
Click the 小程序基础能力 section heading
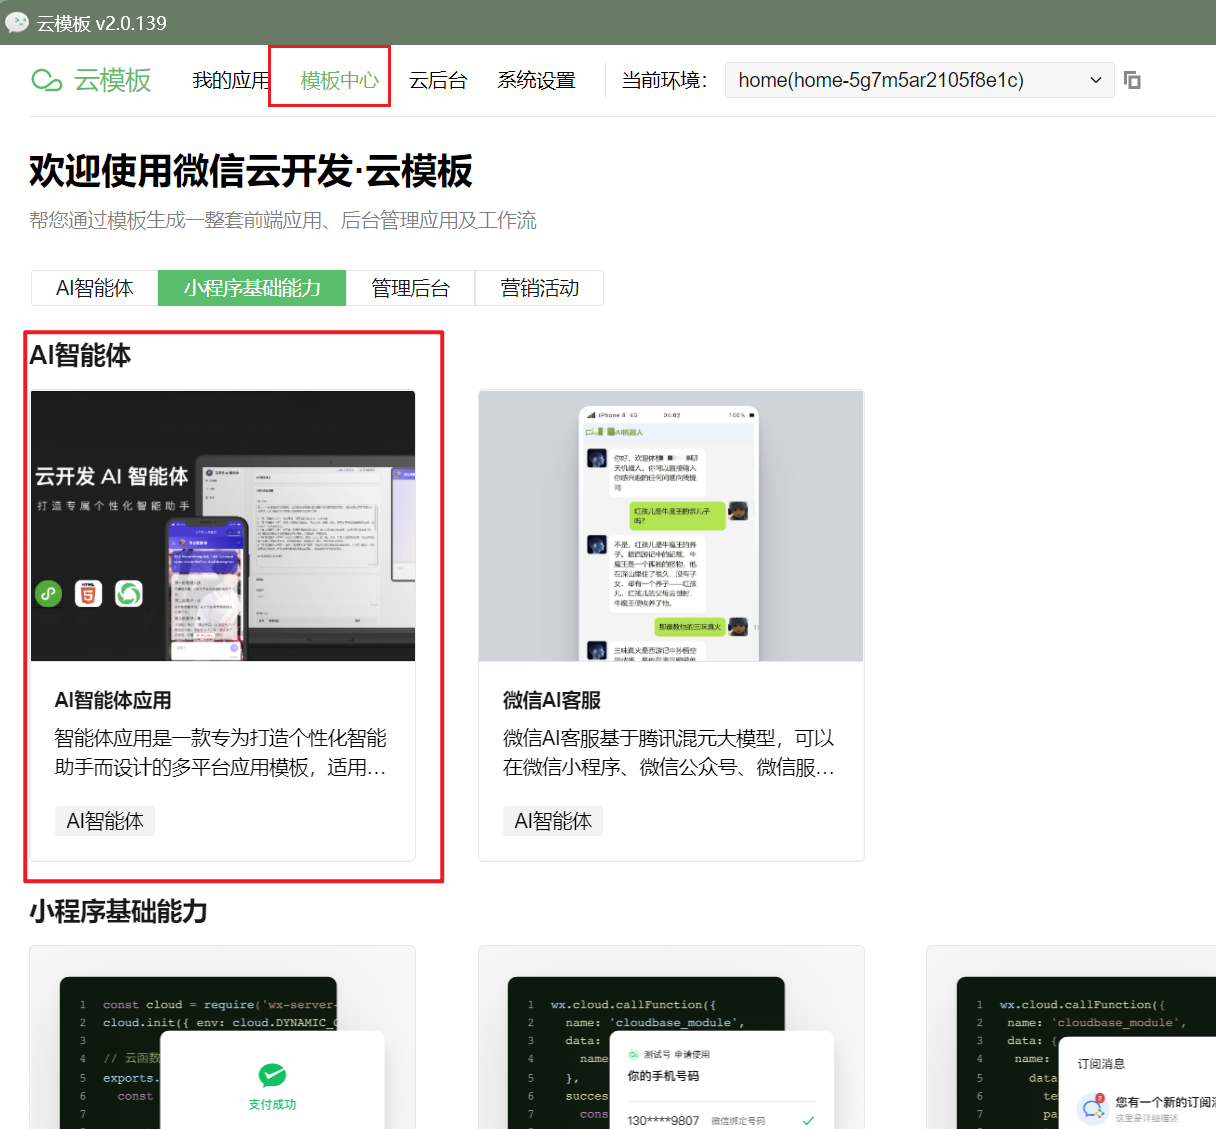(118, 911)
